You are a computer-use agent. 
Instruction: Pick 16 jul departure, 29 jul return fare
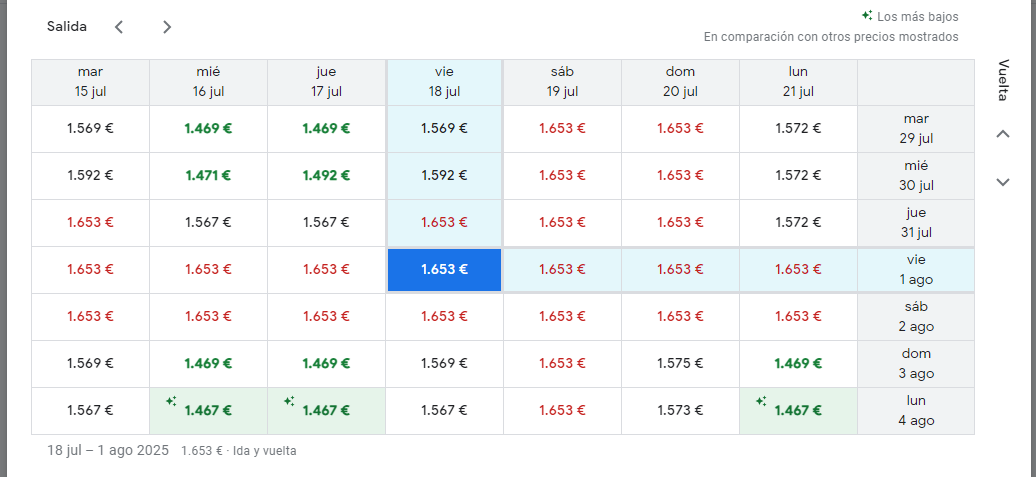click(208, 129)
